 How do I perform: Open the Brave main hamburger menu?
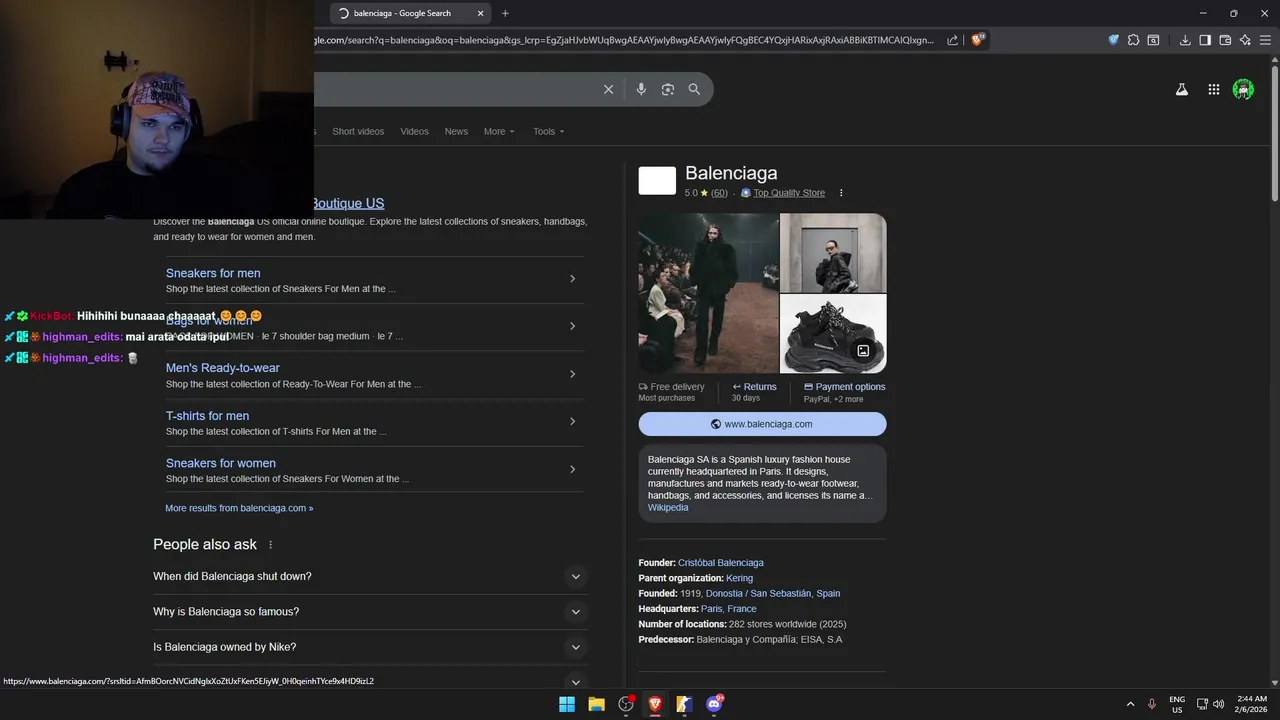pos(1266,40)
